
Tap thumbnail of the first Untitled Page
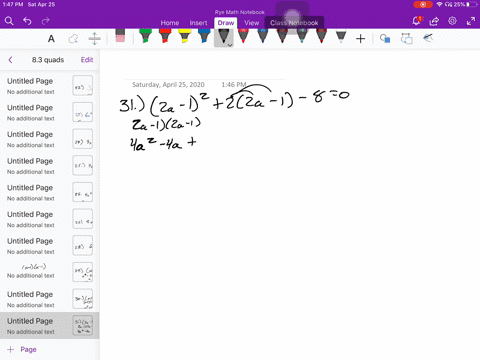83,86
